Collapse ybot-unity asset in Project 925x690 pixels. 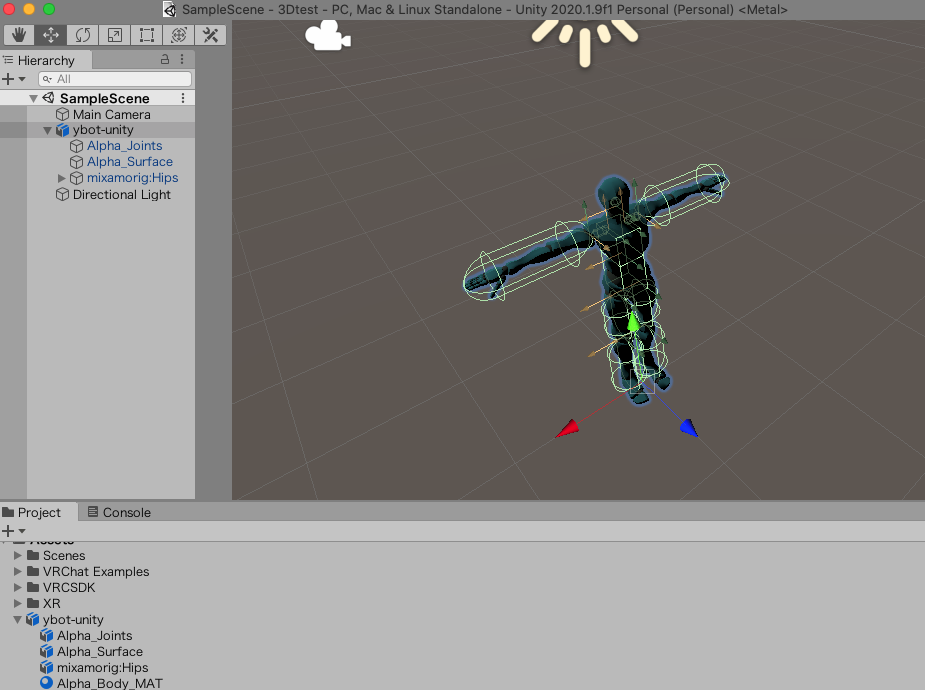click(18, 620)
